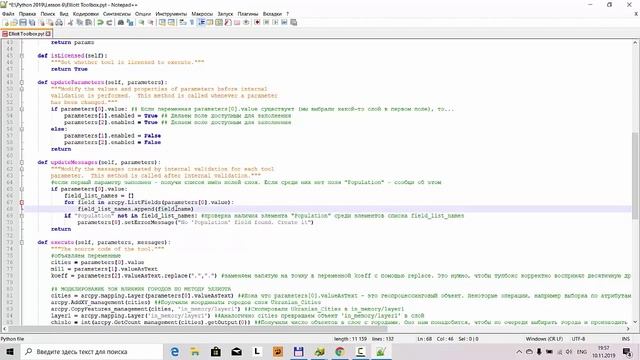Viewport: 640px width, 360px height.
Task: Create a new file via toolbar icon
Action: pos(7,22)
